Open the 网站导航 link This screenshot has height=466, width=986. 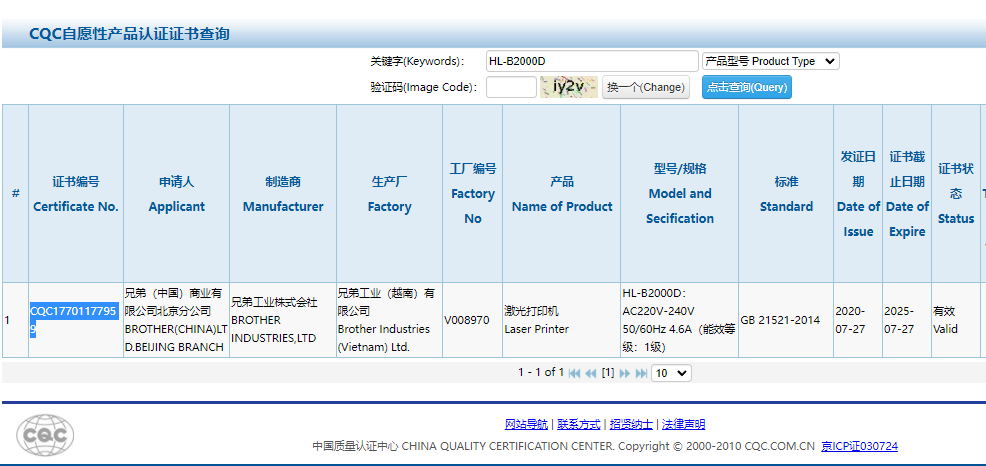point(526,424)
